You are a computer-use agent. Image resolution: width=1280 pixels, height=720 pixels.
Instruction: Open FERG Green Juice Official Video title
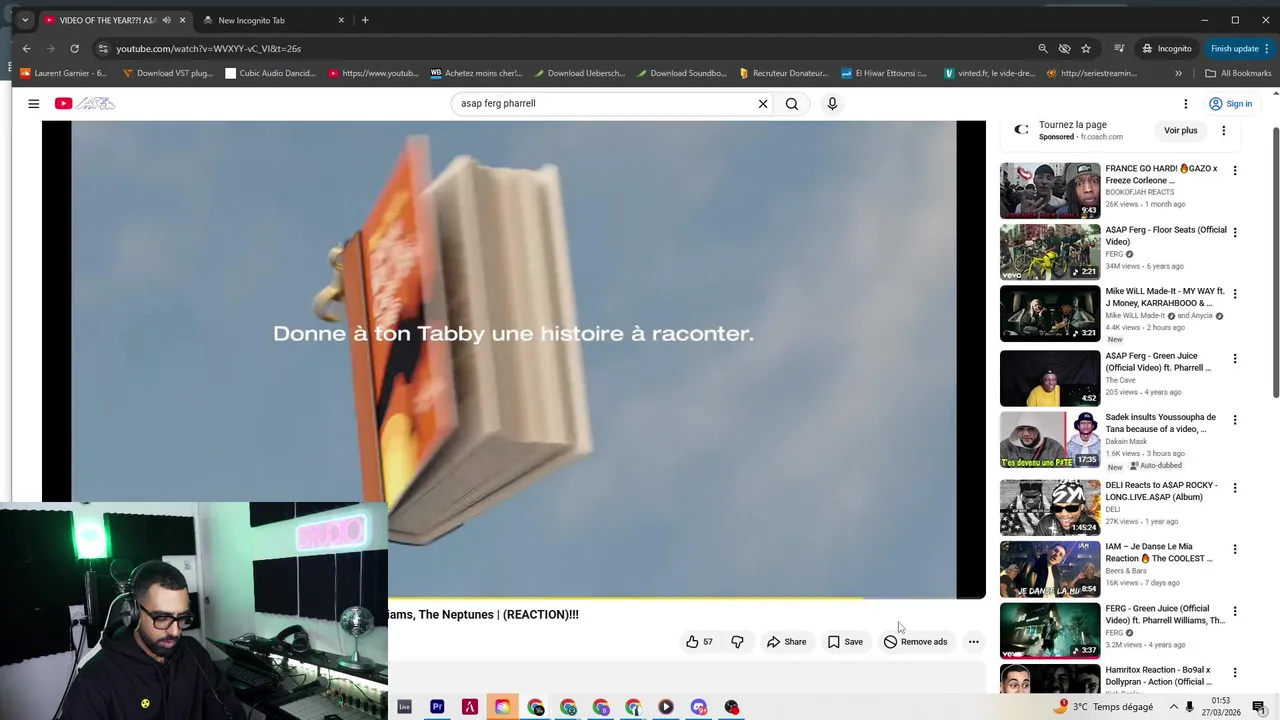click(x=1165, y=614)
